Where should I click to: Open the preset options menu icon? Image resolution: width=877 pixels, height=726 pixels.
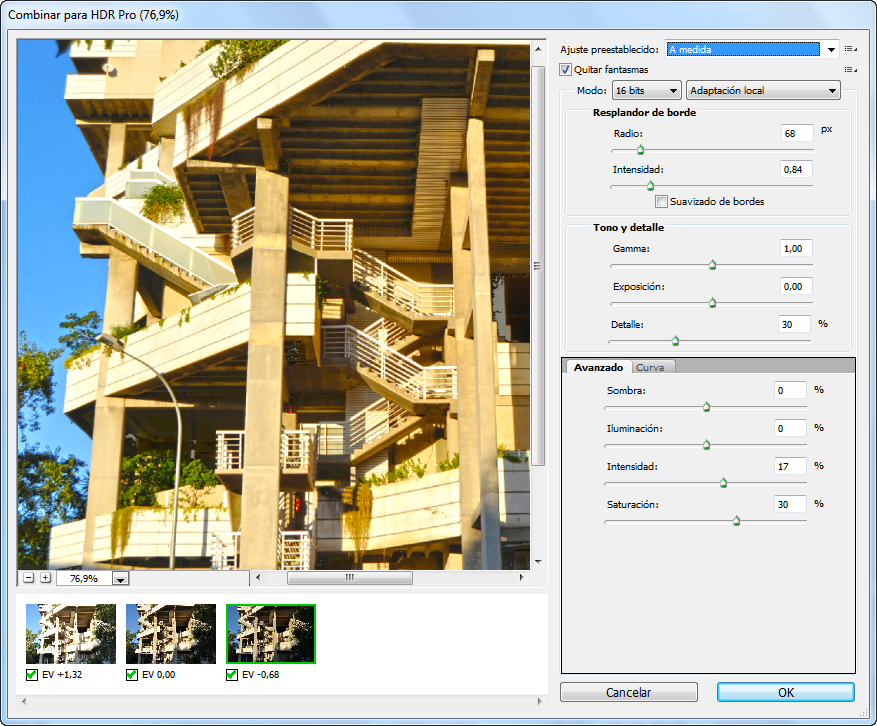pyautogui.click(x=850, y=48)
